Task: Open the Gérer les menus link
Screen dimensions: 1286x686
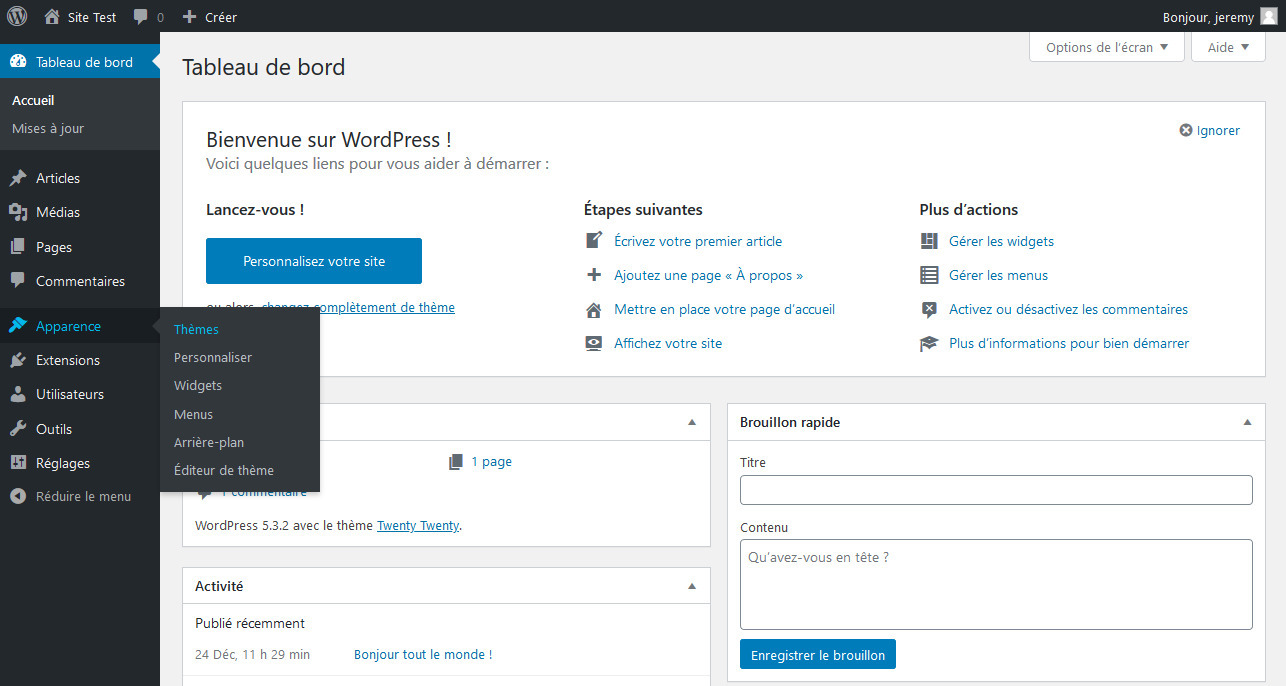Action: (x=998, y=275)
